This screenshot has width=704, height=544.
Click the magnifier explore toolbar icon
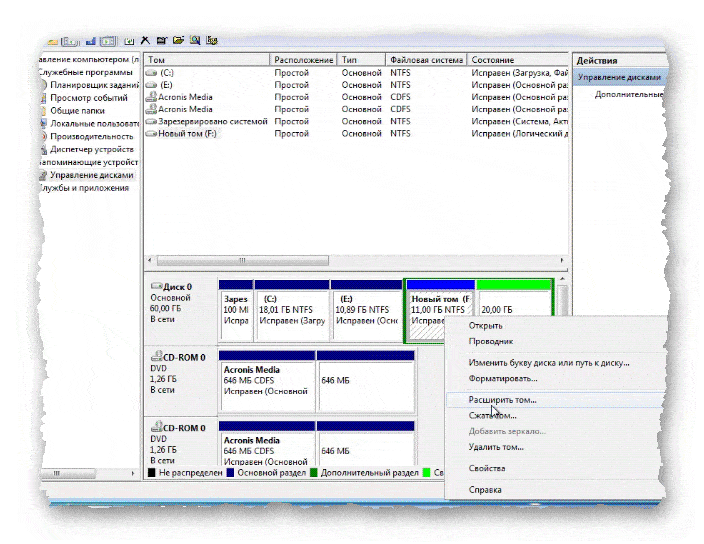(195, 40)
